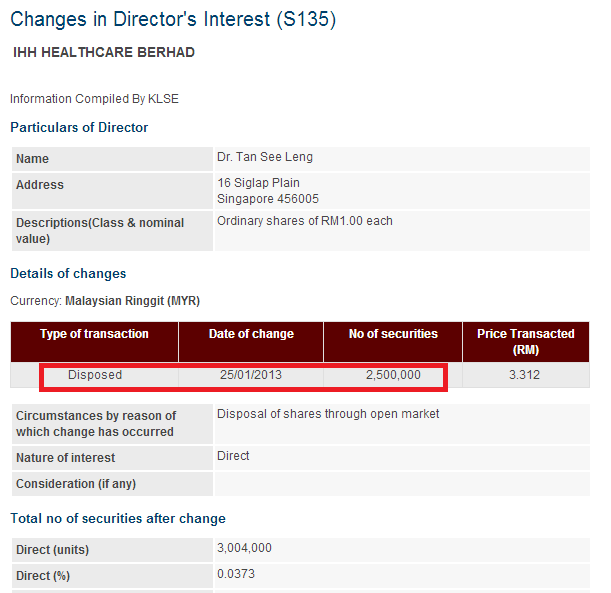Viewport: 611px width, 593px height.
Task: Click the address '16 Siglap Plain'
Action: click(x=258, y=183)
